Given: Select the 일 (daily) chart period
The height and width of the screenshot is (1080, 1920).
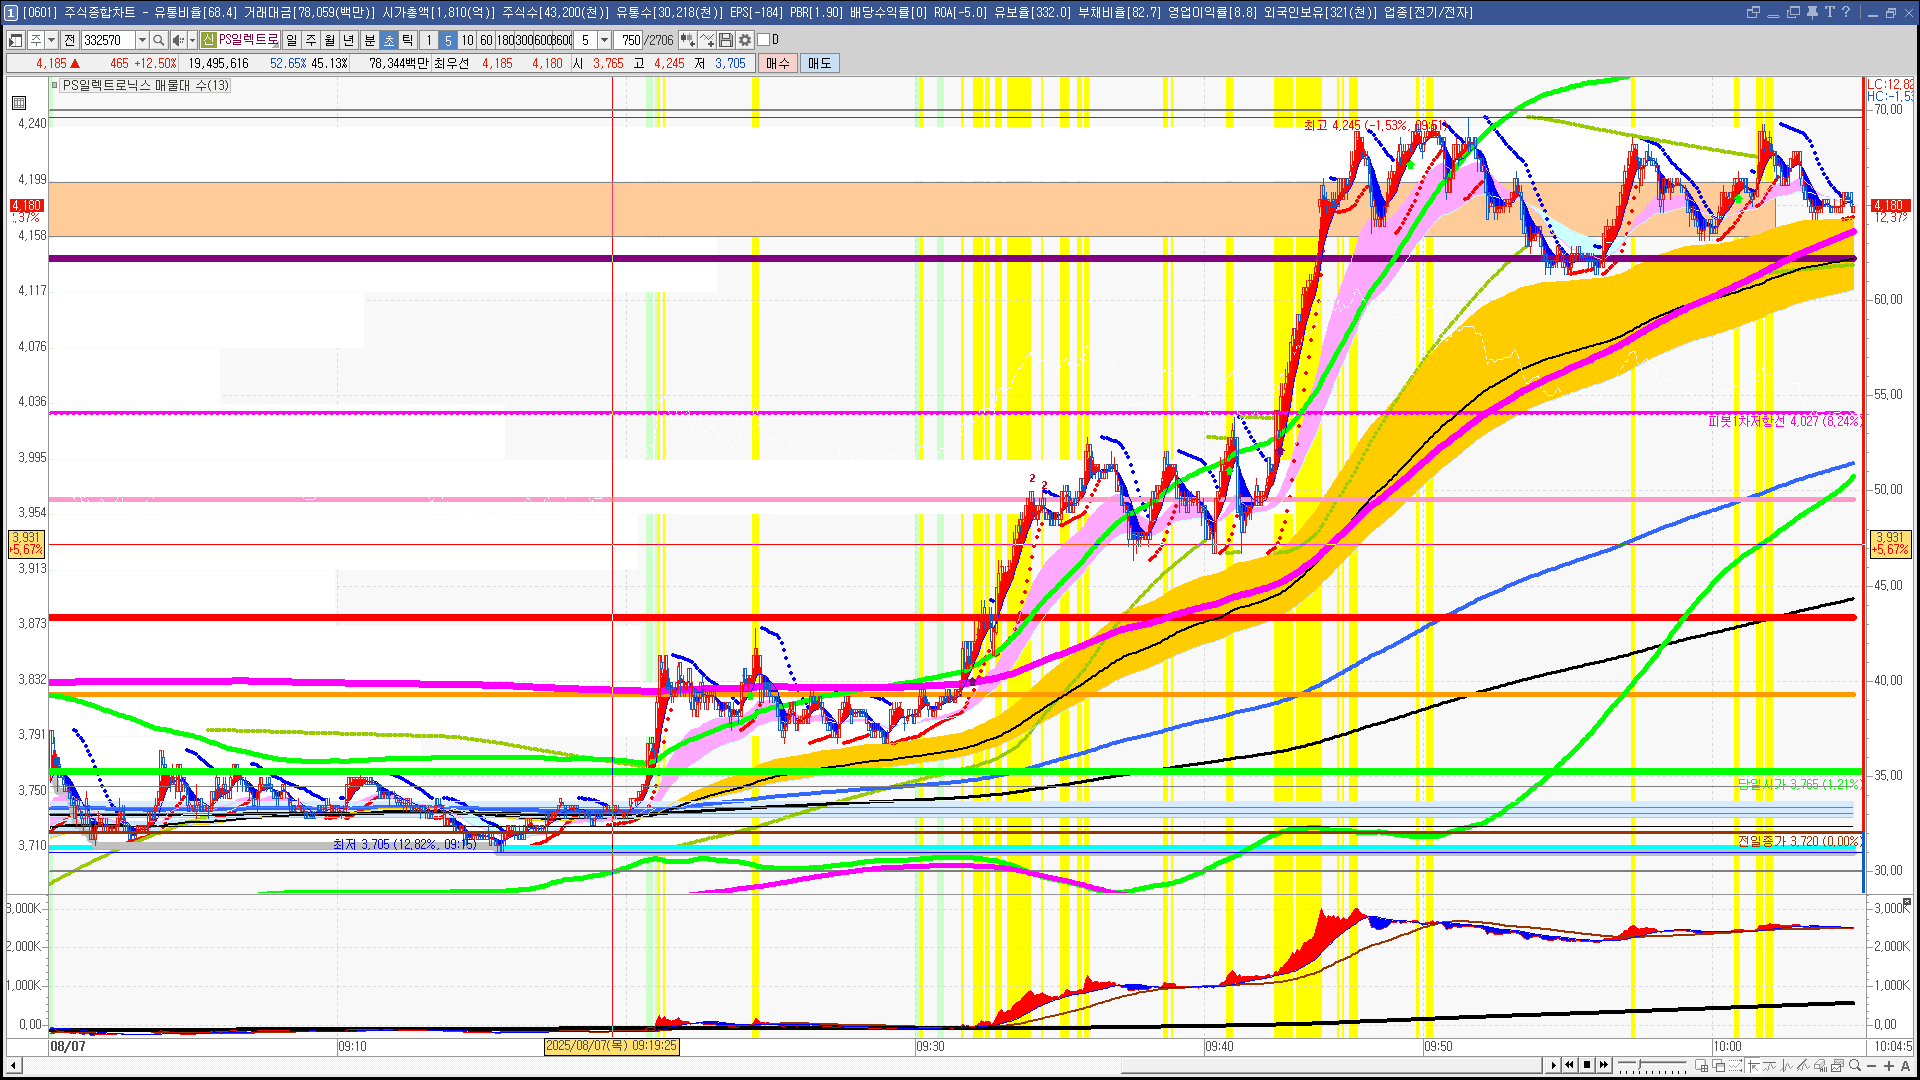Looking at the screenshot, I should (291, 40).
